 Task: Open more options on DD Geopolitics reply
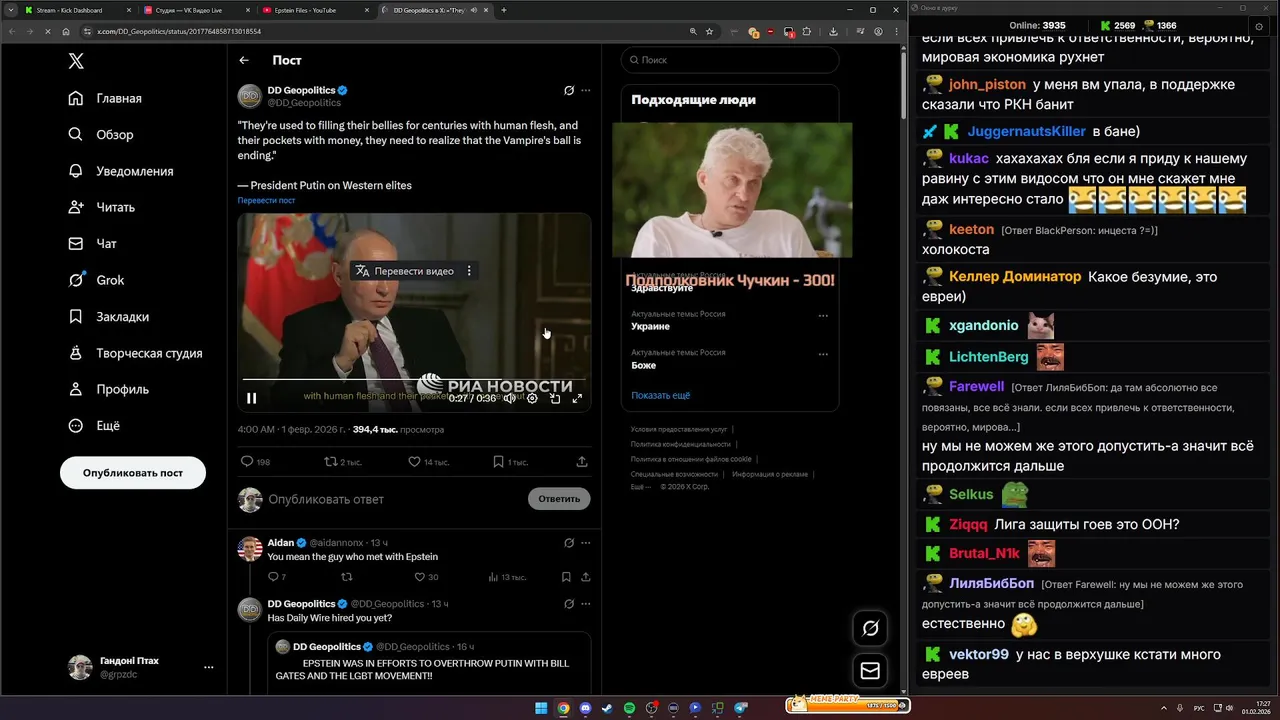(586, 604)
